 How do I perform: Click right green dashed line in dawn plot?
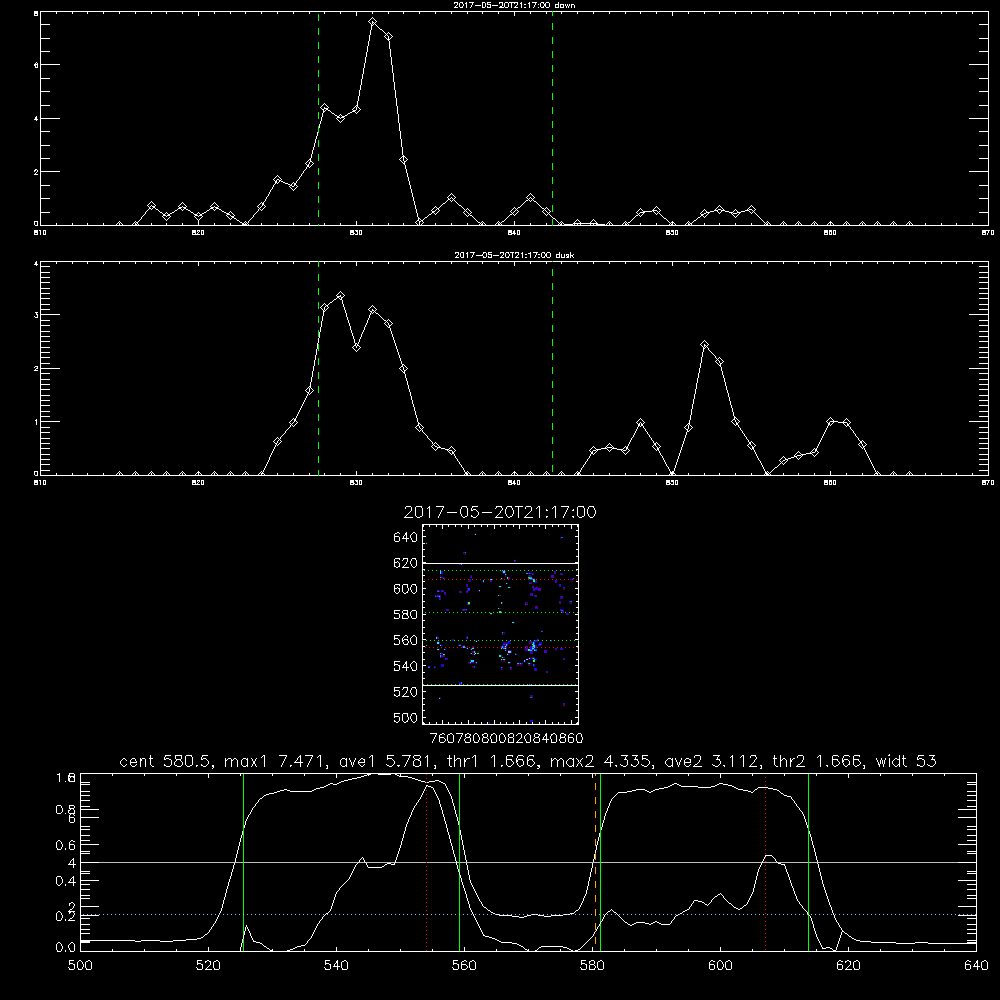pyautogui.click(x=552, y=119)
